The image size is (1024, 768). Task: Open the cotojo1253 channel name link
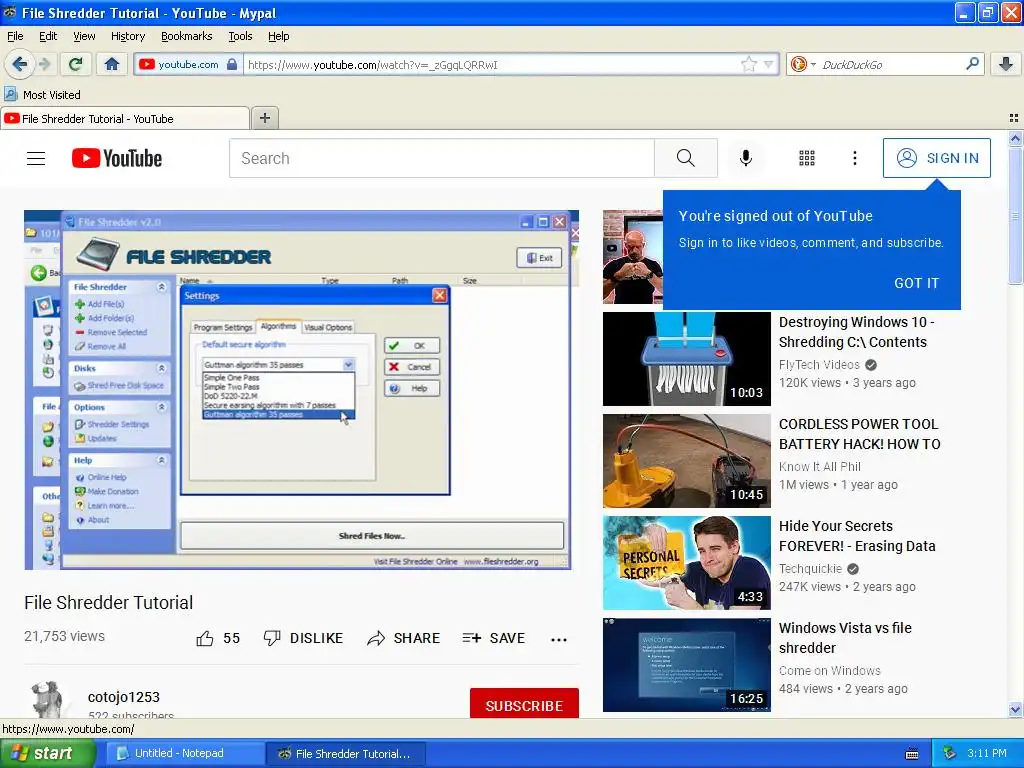(x=123, y=697)
